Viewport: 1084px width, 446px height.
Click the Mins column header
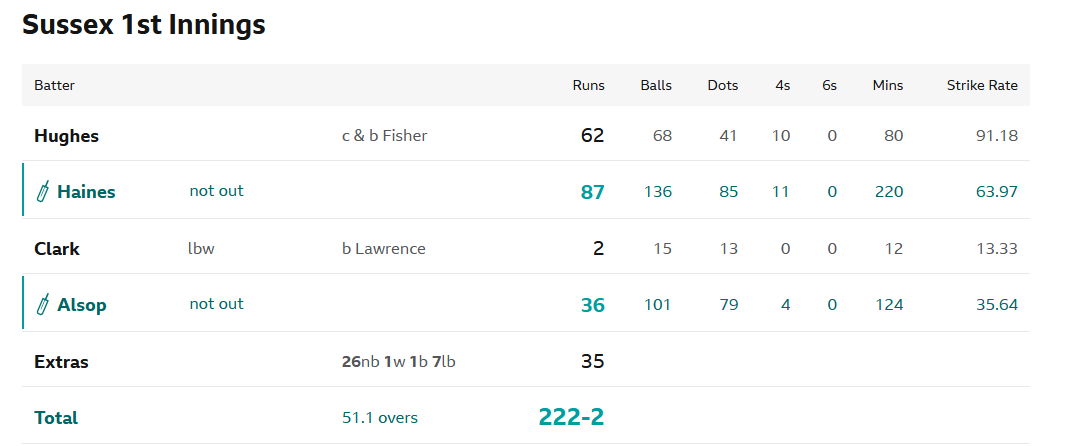pos(888,86)
